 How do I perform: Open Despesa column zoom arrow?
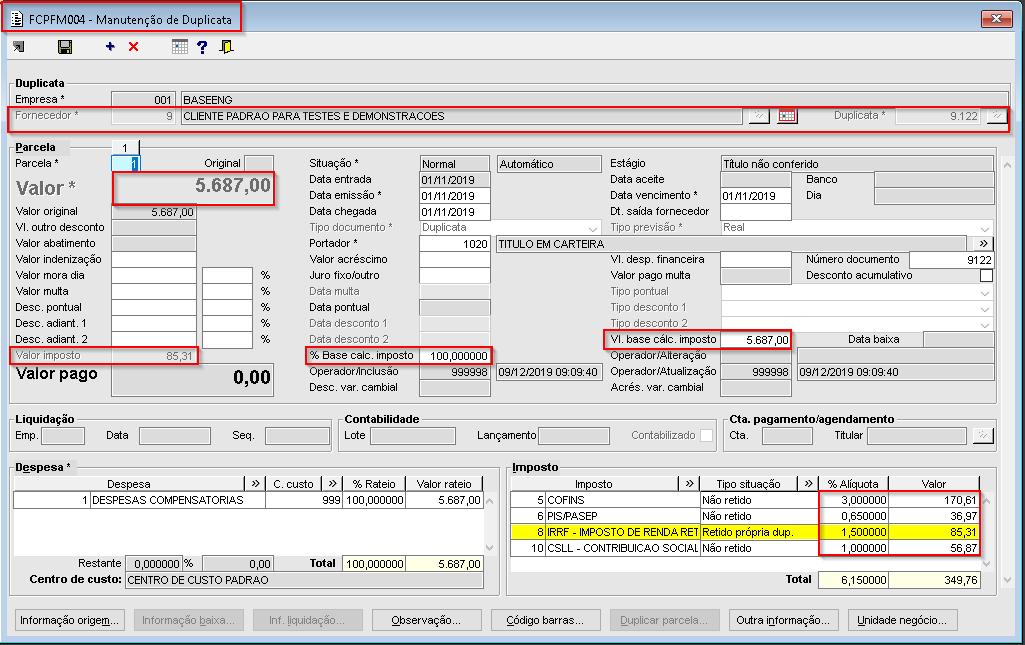255,484
